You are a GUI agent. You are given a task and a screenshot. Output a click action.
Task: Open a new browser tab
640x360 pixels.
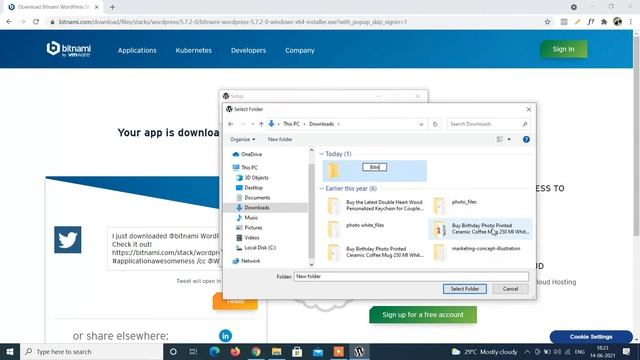pos(112,7)
